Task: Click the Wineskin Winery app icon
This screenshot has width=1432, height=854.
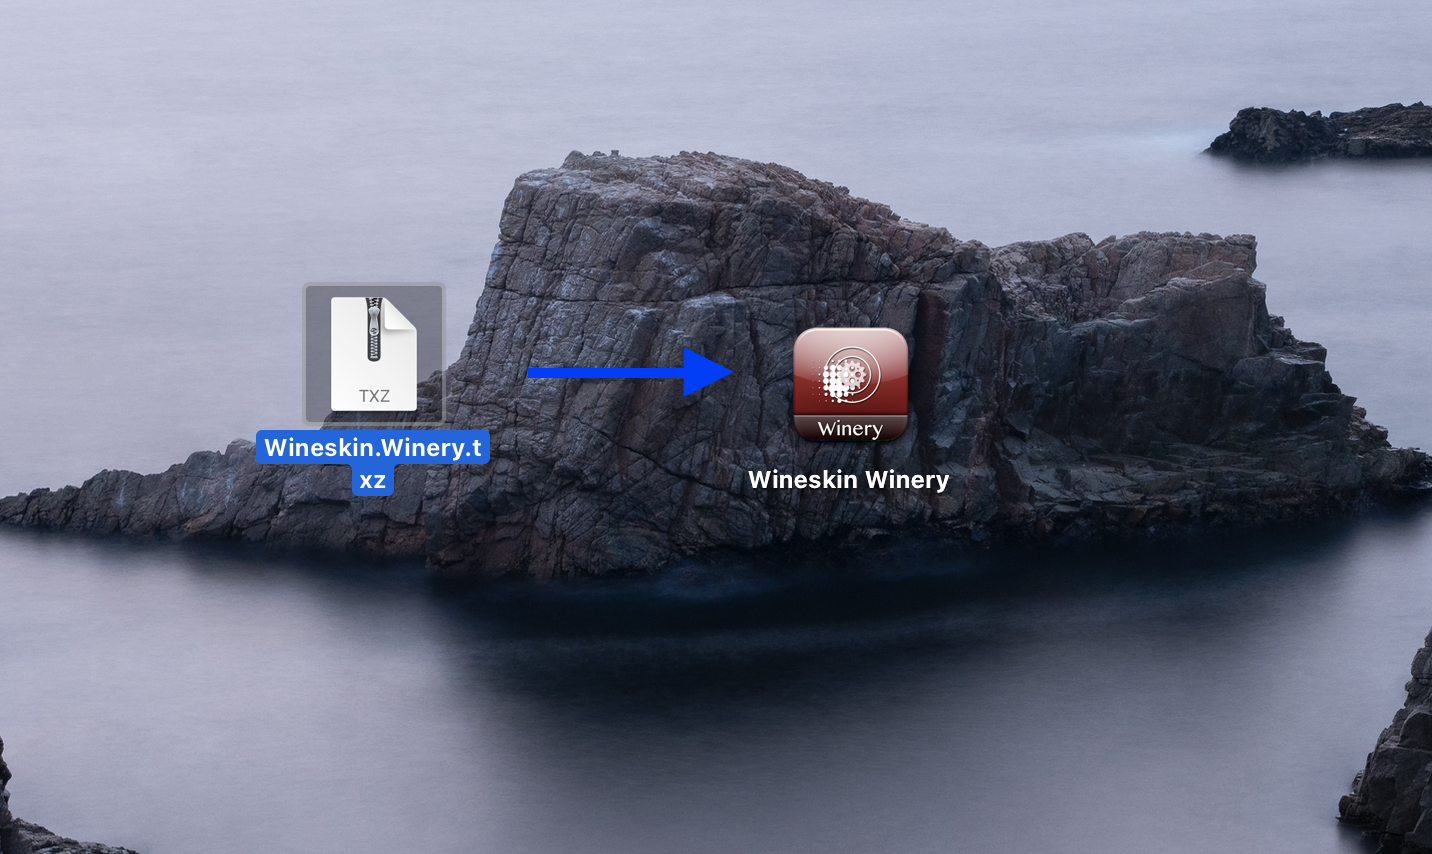Action: point(850,385)
